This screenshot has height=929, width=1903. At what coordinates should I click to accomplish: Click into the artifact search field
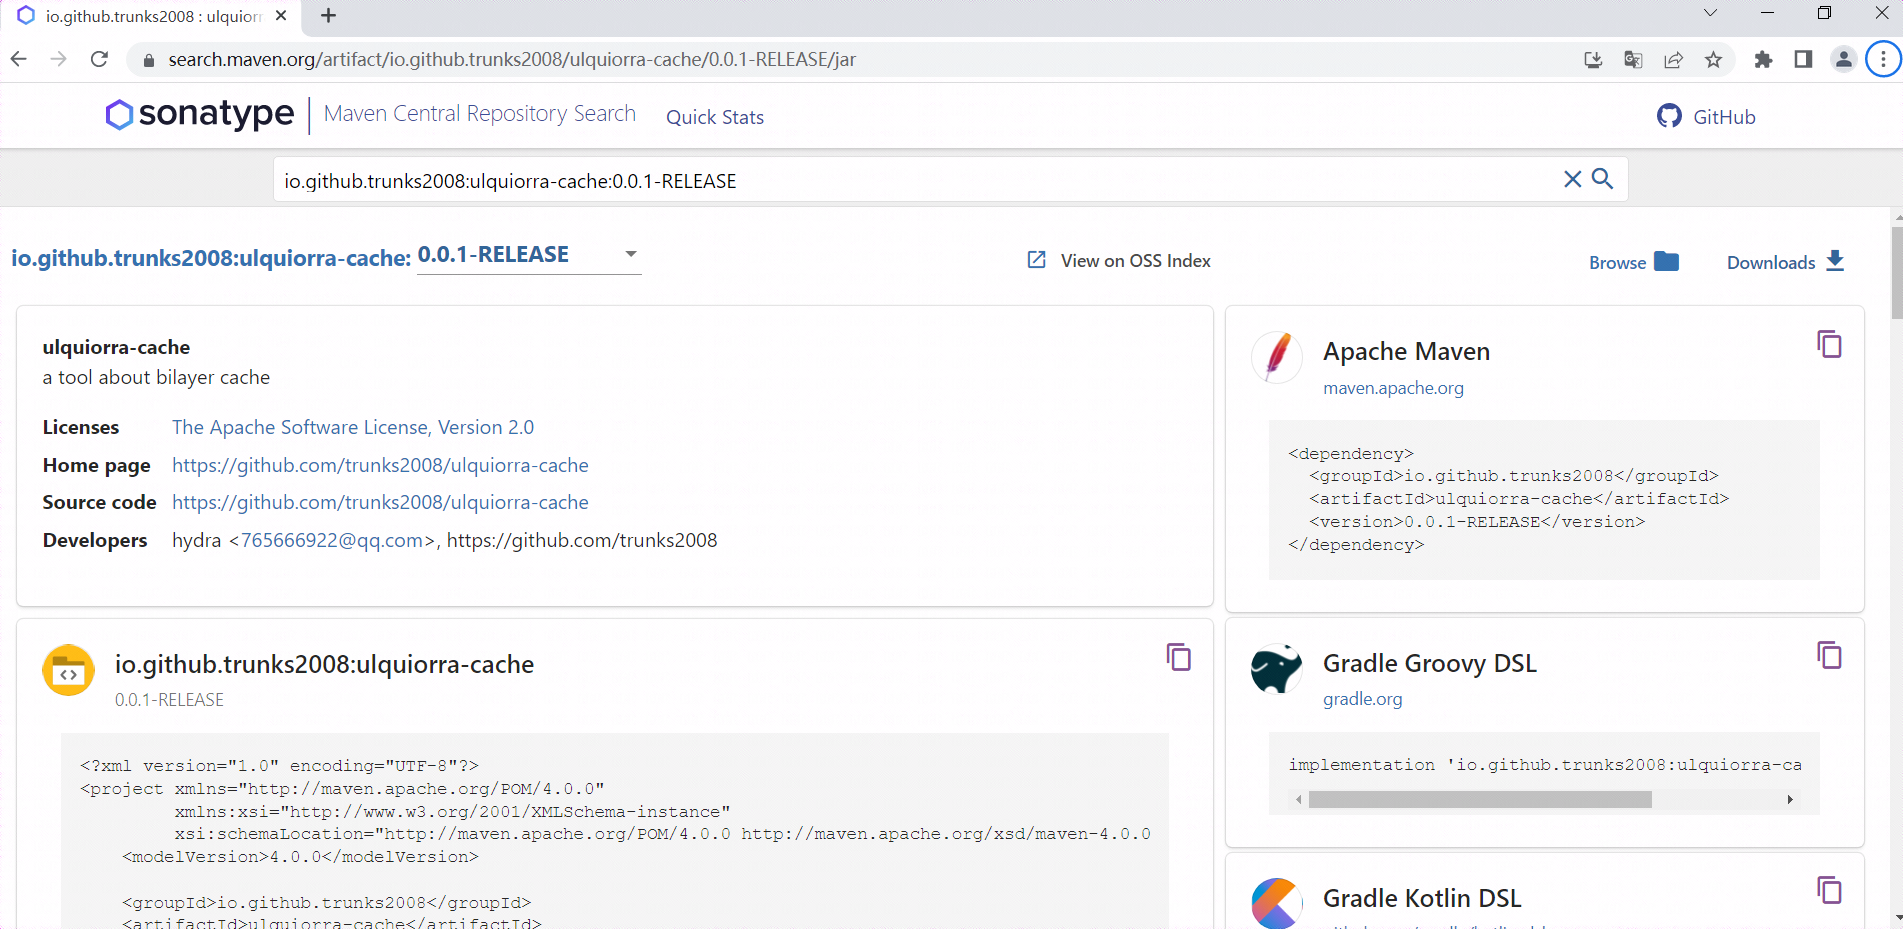(x=915, y=181)
